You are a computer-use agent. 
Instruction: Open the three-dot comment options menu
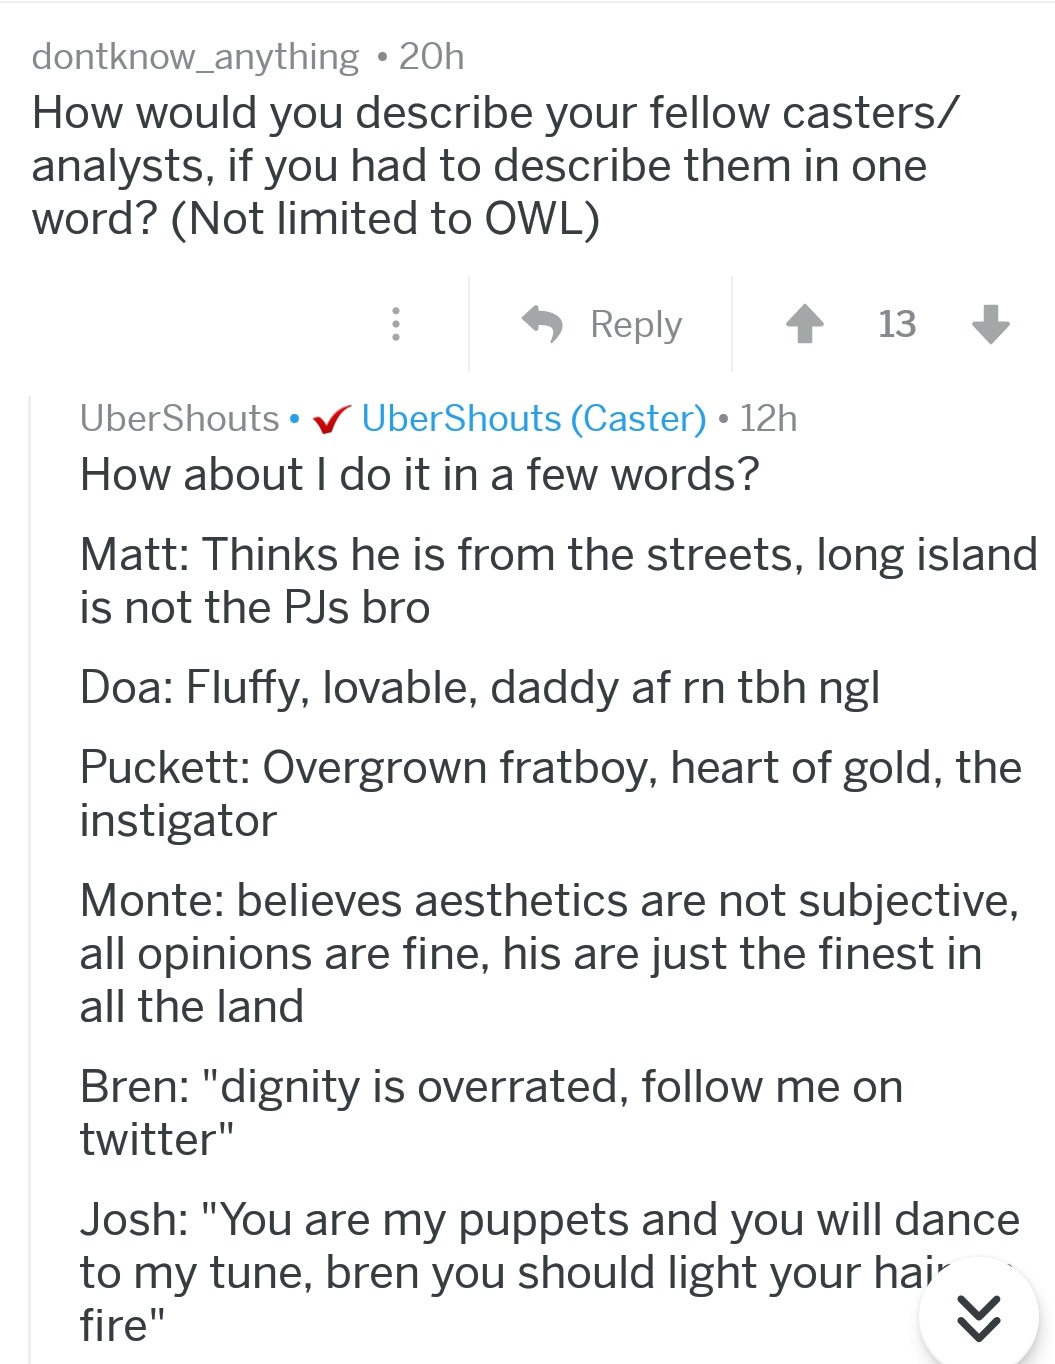pos(396,324)
